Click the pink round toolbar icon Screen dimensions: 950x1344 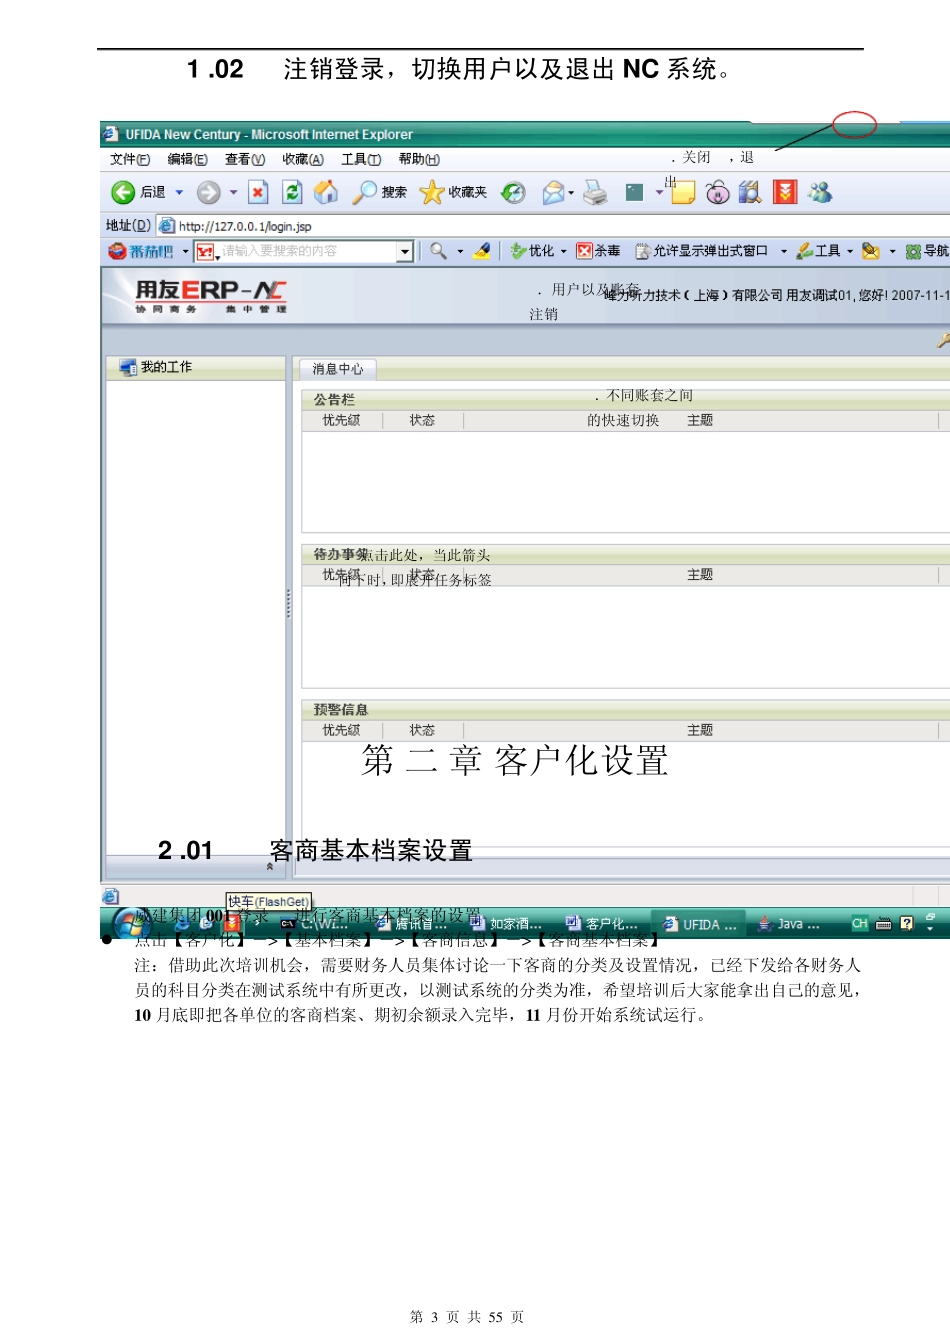[717, 192]
